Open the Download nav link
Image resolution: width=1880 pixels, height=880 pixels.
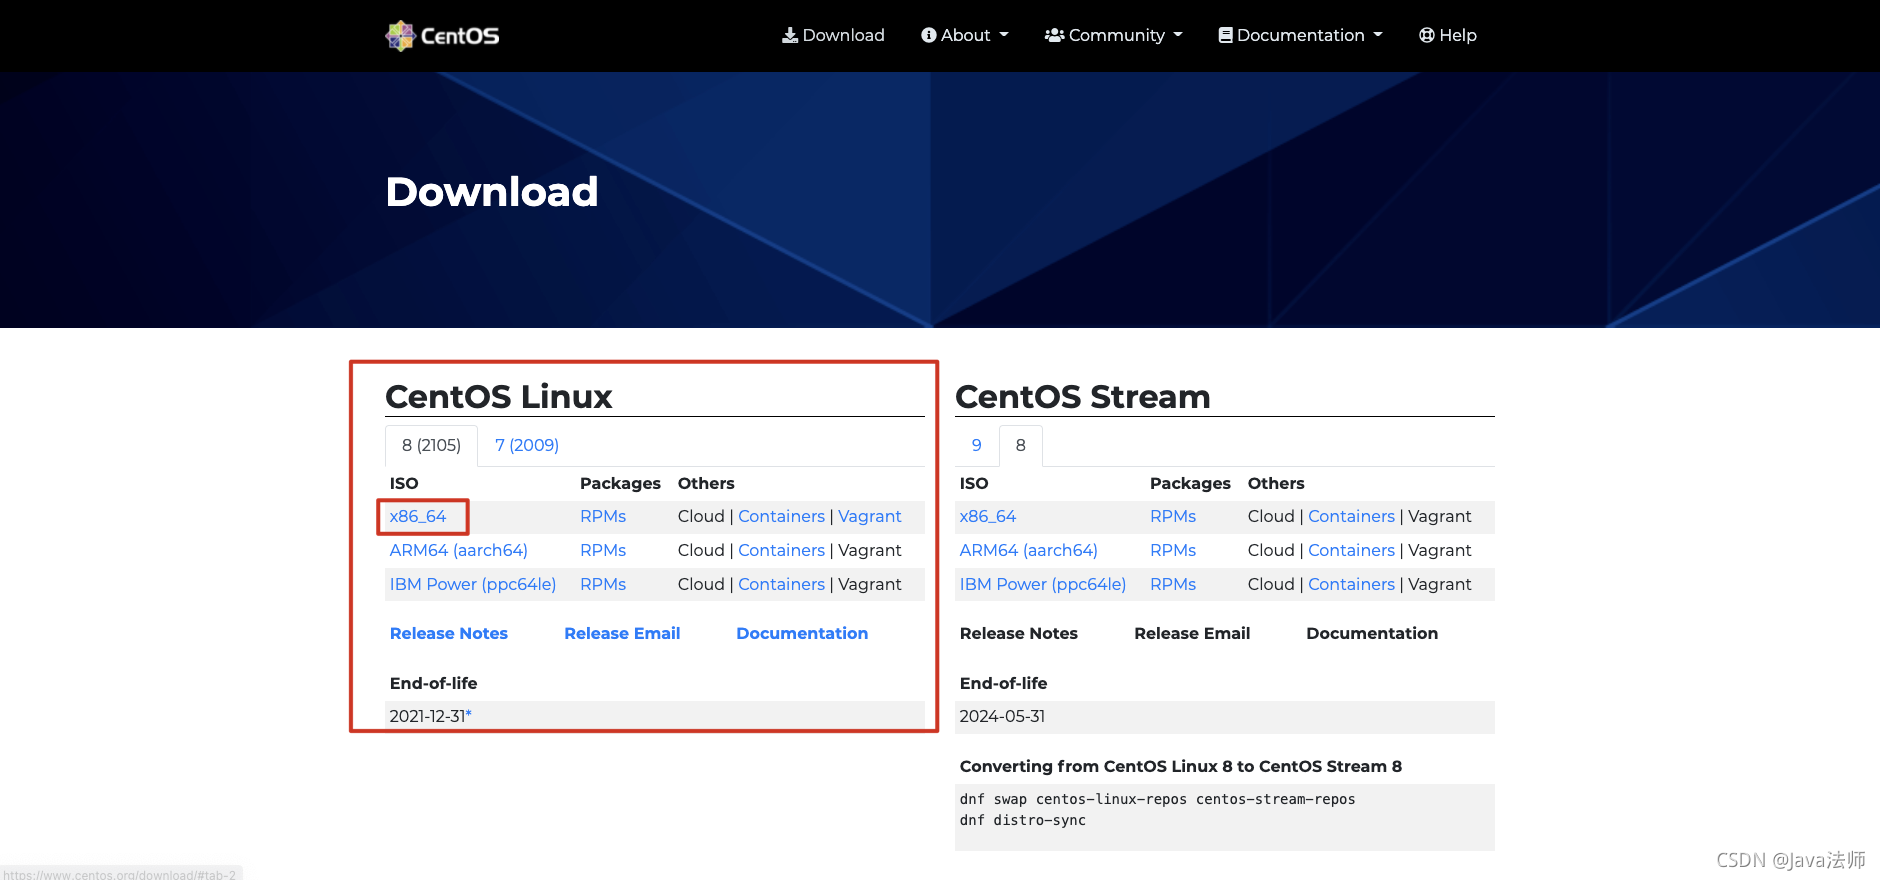pyautogui.click(x=833, y=35)
